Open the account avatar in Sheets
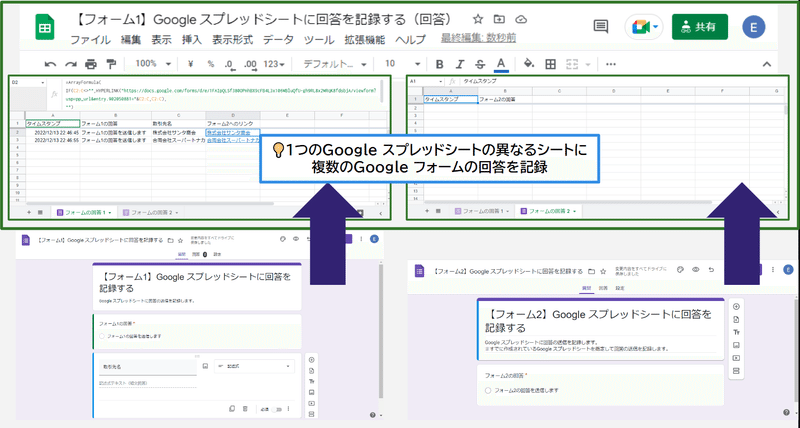The image size is (800, 428). [754, 27]
